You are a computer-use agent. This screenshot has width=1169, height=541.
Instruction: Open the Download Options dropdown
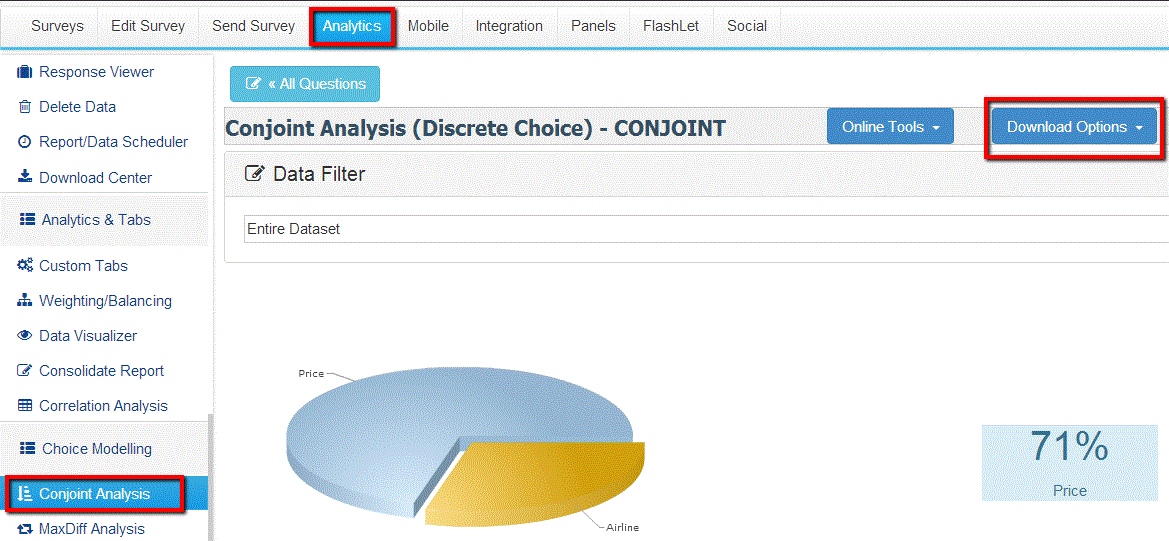1074,127
